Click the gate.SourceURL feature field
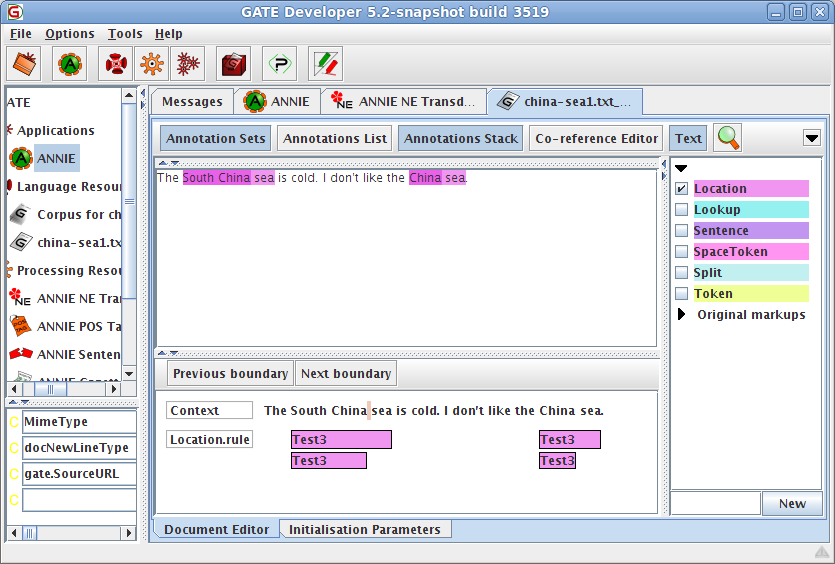Image resolution: width=835 pixels, height=564 pixels. pos(79,474)
